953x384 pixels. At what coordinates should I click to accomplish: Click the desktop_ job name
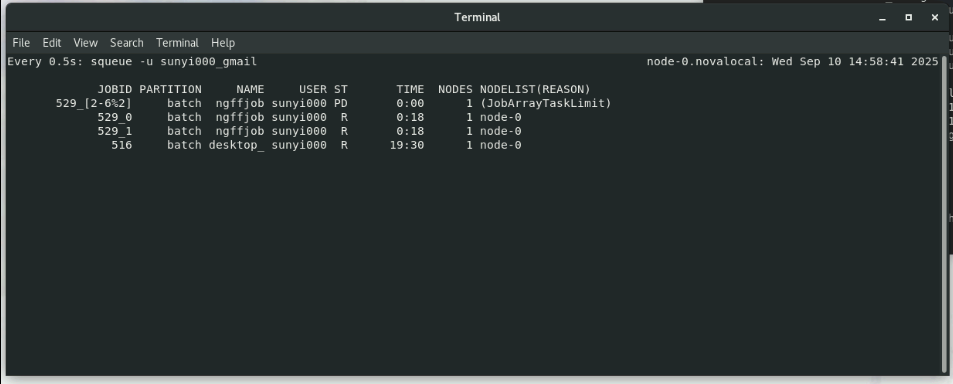coord(236,145)
